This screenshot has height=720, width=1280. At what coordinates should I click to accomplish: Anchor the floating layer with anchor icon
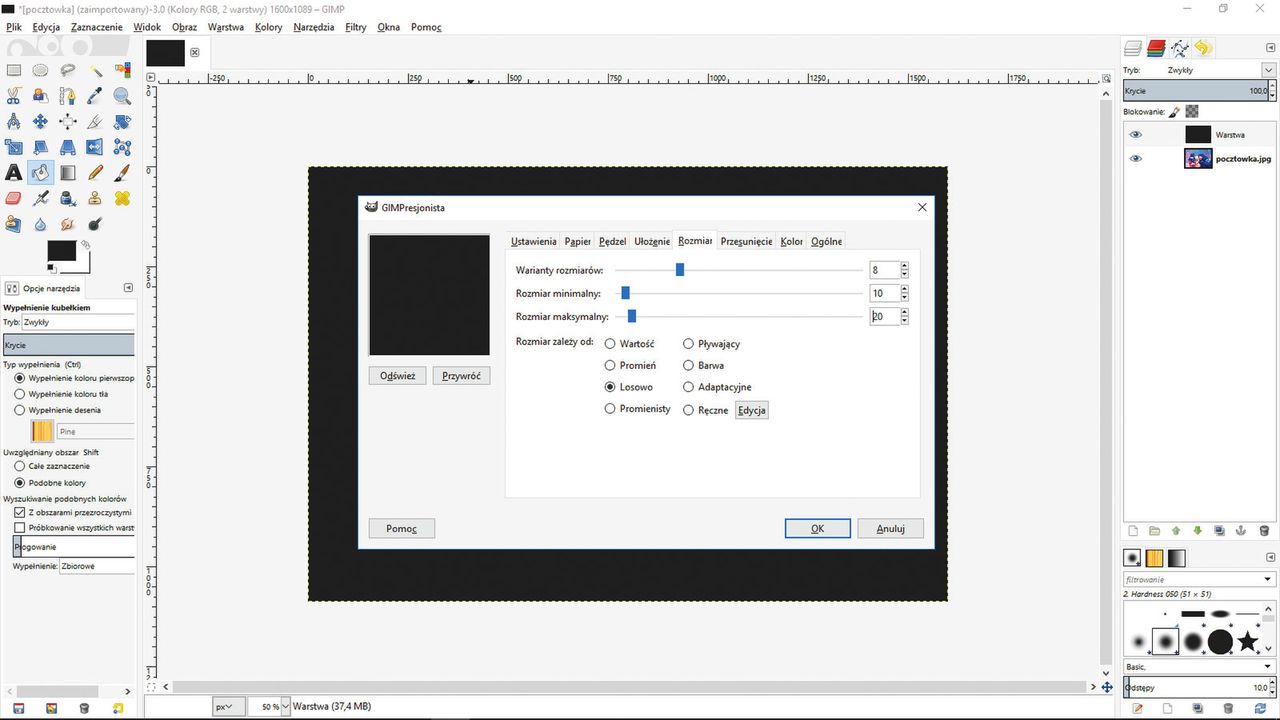[1241, 531]
